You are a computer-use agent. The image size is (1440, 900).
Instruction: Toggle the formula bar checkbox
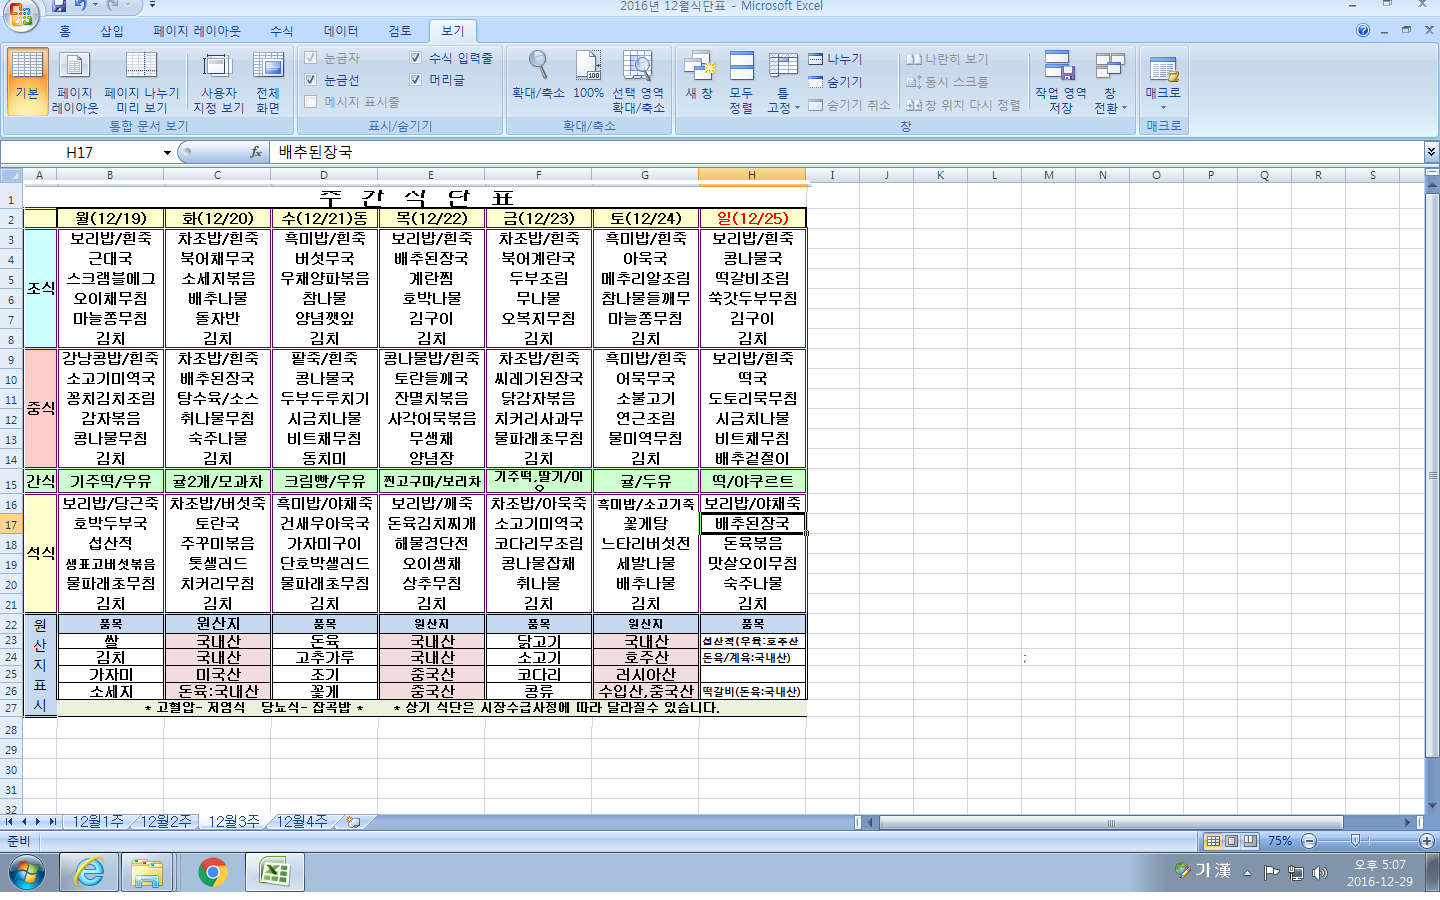tap(415, 58)
